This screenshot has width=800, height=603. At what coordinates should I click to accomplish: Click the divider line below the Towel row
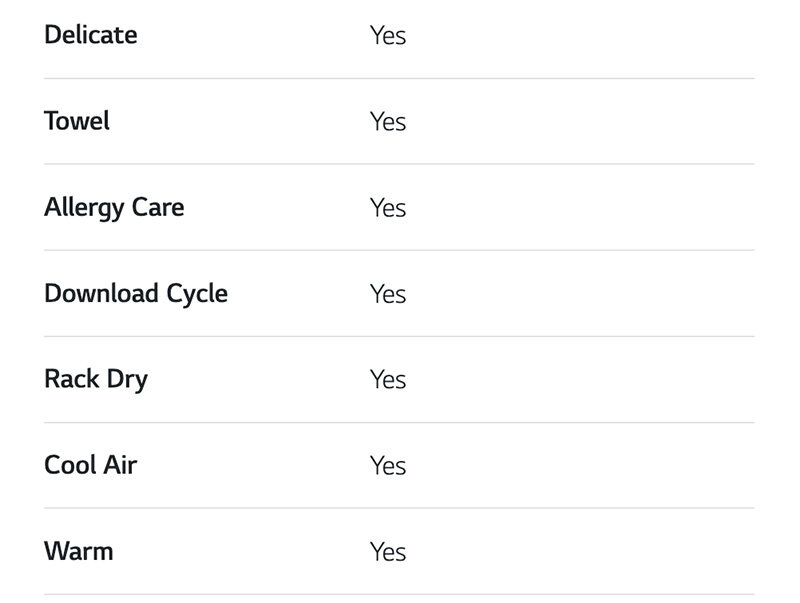point(399,164)
